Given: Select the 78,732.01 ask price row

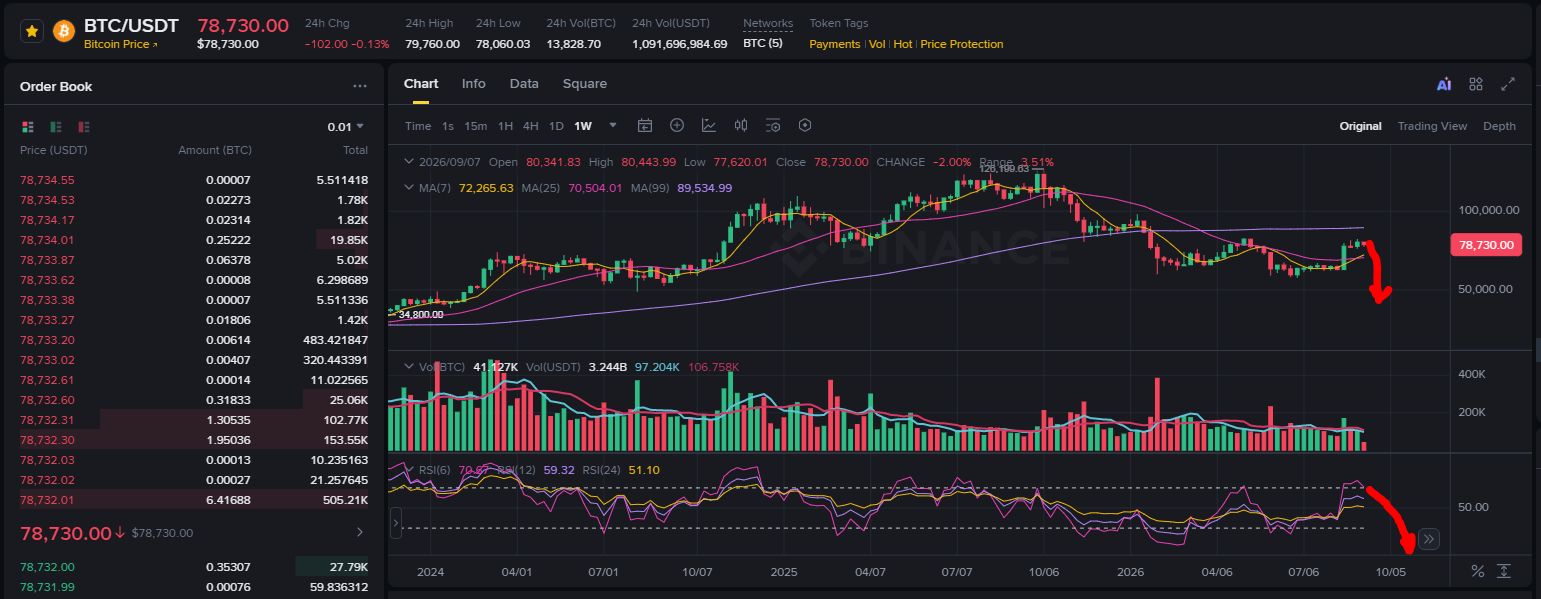Looking at the screenshot, I should [x=194, y=500].
